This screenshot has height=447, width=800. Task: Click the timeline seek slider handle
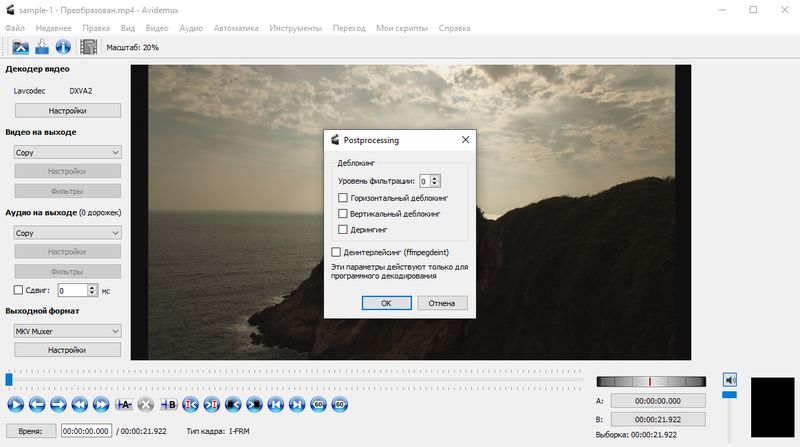pos(9,379)
